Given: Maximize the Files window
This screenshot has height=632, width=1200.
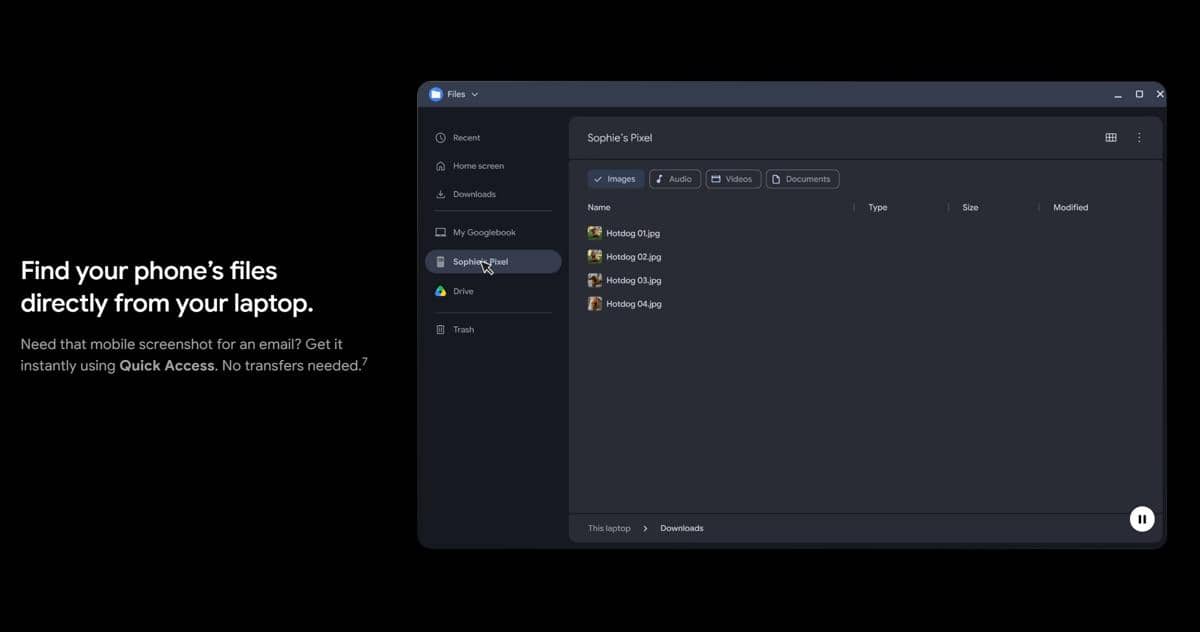Looking at the screenshot, I should tap(1139, 94).
